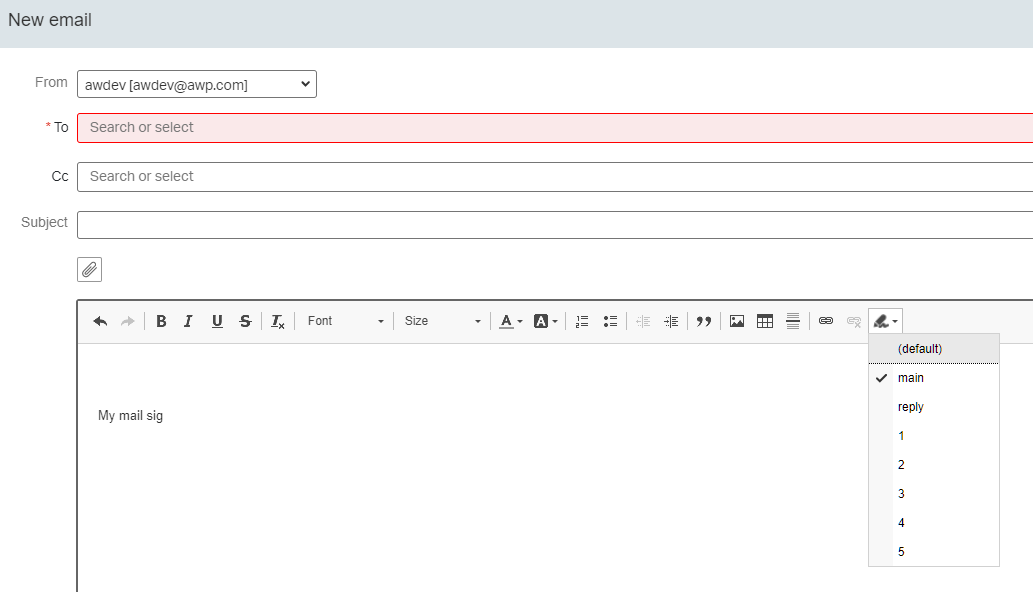Click the remove format icon
The image size is (1033, 592).
point(278,321)
